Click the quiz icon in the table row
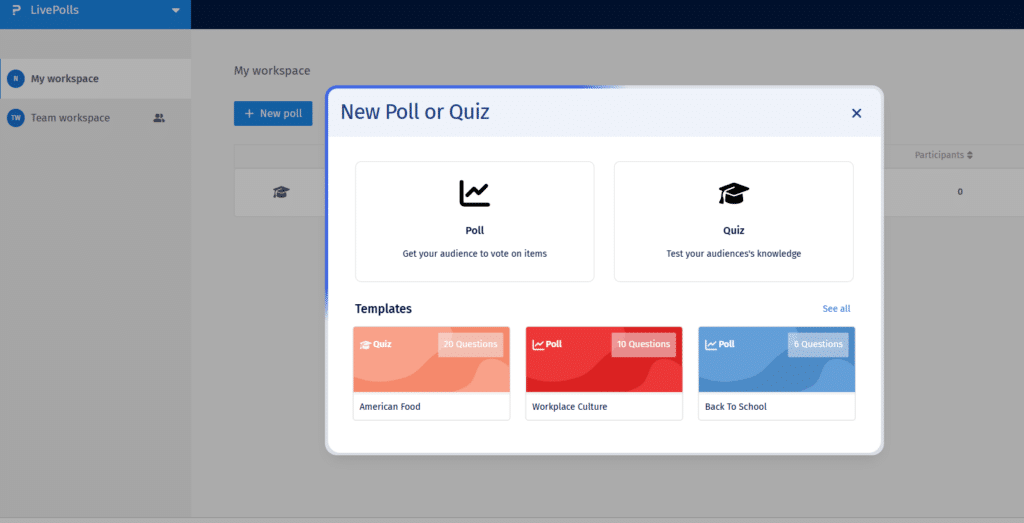Image resolution: width=1024 pixels, height=523 pixels. point(281,192)
